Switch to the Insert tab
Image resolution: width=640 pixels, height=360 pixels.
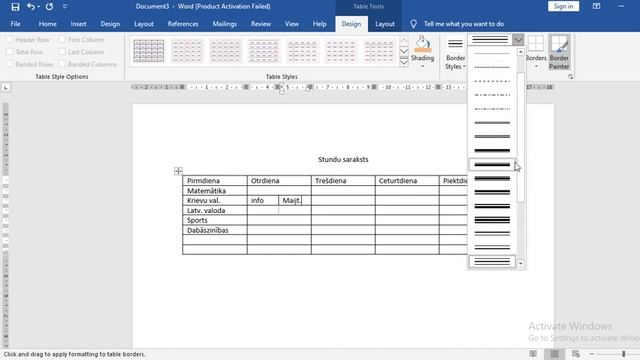coord(78,24)
